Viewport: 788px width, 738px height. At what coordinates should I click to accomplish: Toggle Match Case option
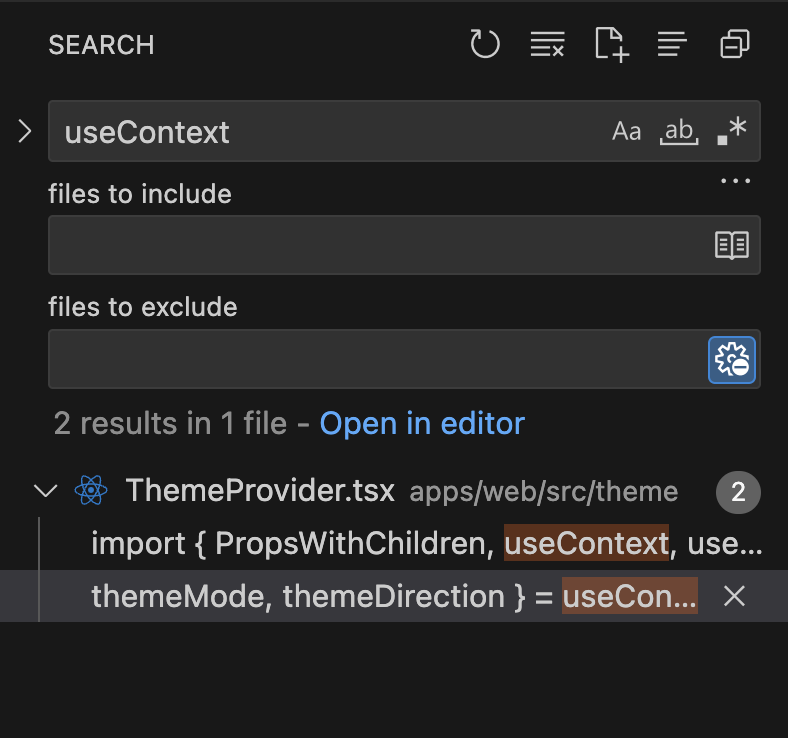click(x=627, y=131)
